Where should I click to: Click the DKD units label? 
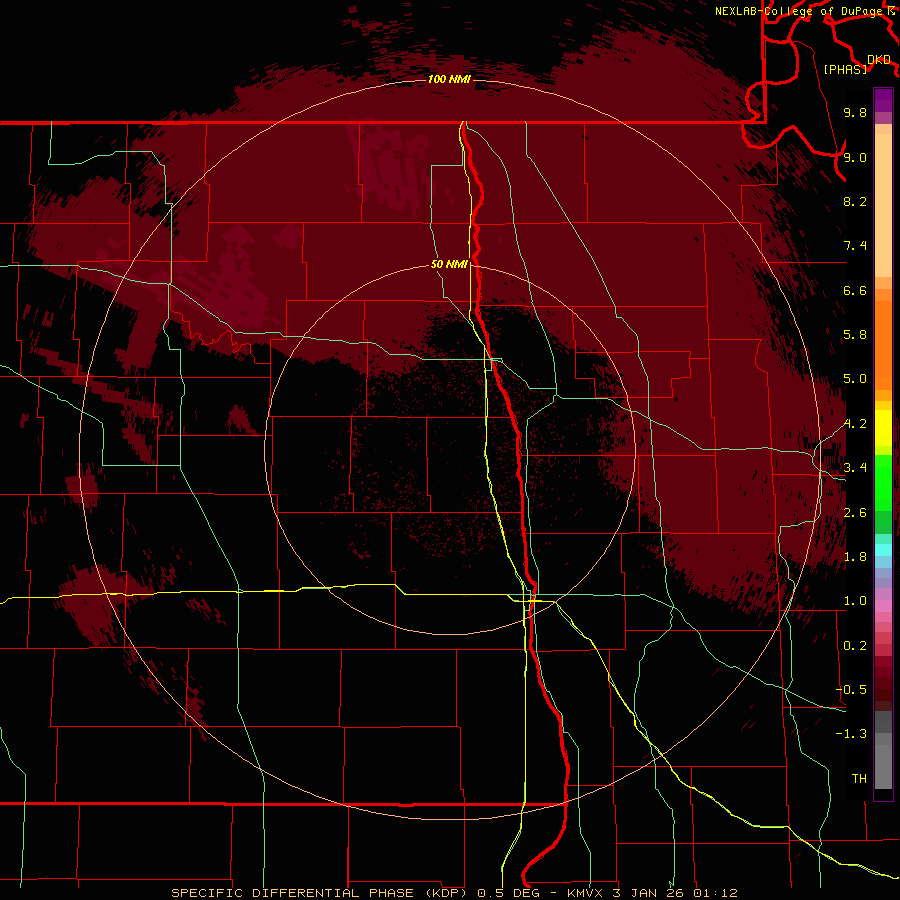tap(879, 60)
